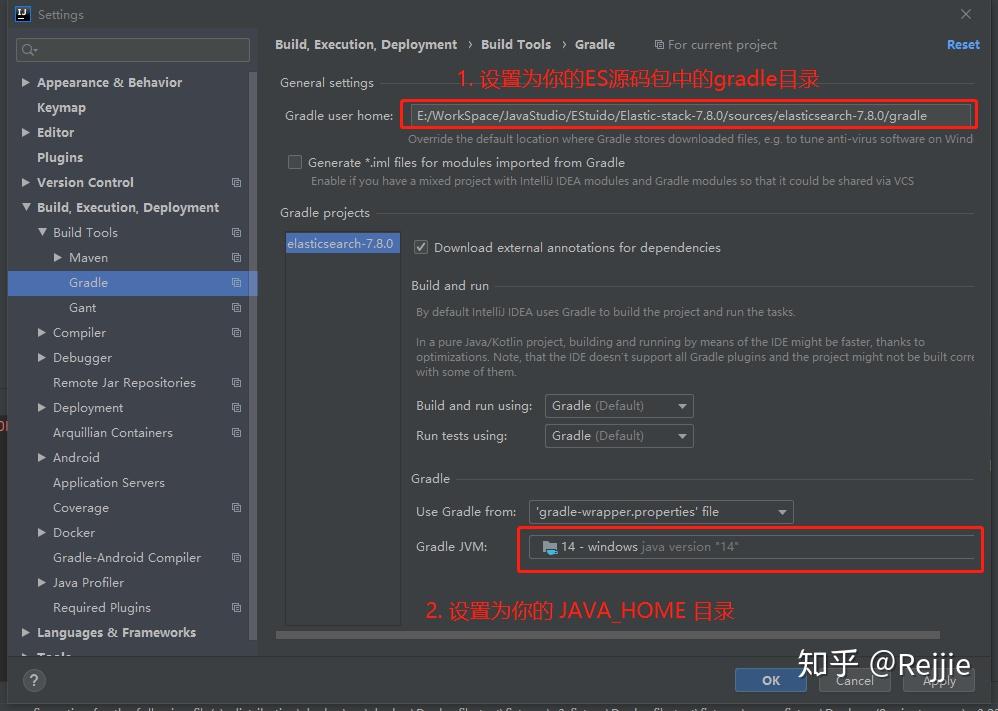This screenshot has width=998, height=711.
Task: Click the project-level icon beside the Gradle row
Action: click(x=236, y=283)
